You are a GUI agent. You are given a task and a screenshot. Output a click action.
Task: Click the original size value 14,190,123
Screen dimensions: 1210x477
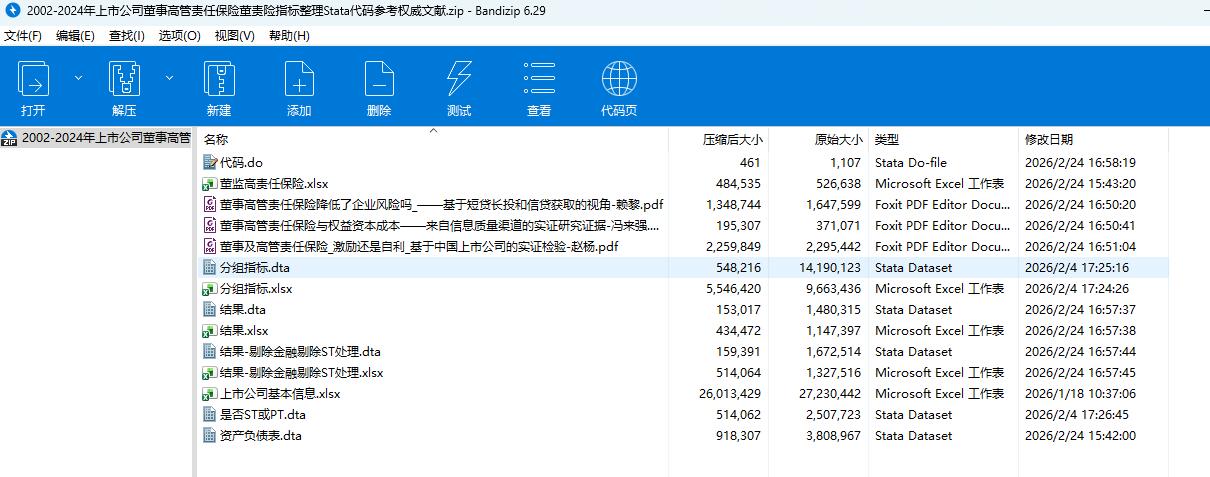pyautogui.click(x=830, y=267)
